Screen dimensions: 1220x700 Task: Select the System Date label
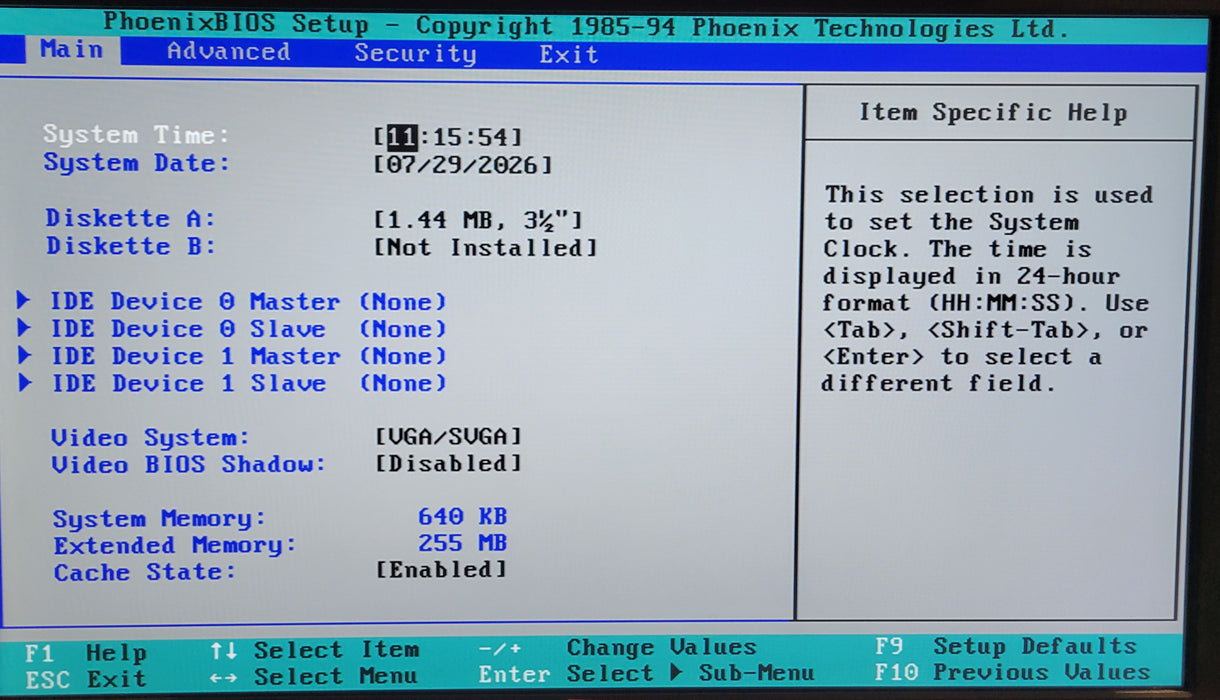[136, 162]
